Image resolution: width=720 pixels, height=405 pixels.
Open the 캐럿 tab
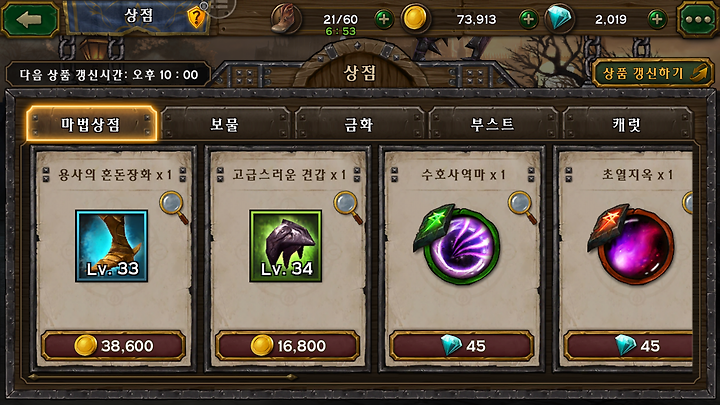coord(627,124)
